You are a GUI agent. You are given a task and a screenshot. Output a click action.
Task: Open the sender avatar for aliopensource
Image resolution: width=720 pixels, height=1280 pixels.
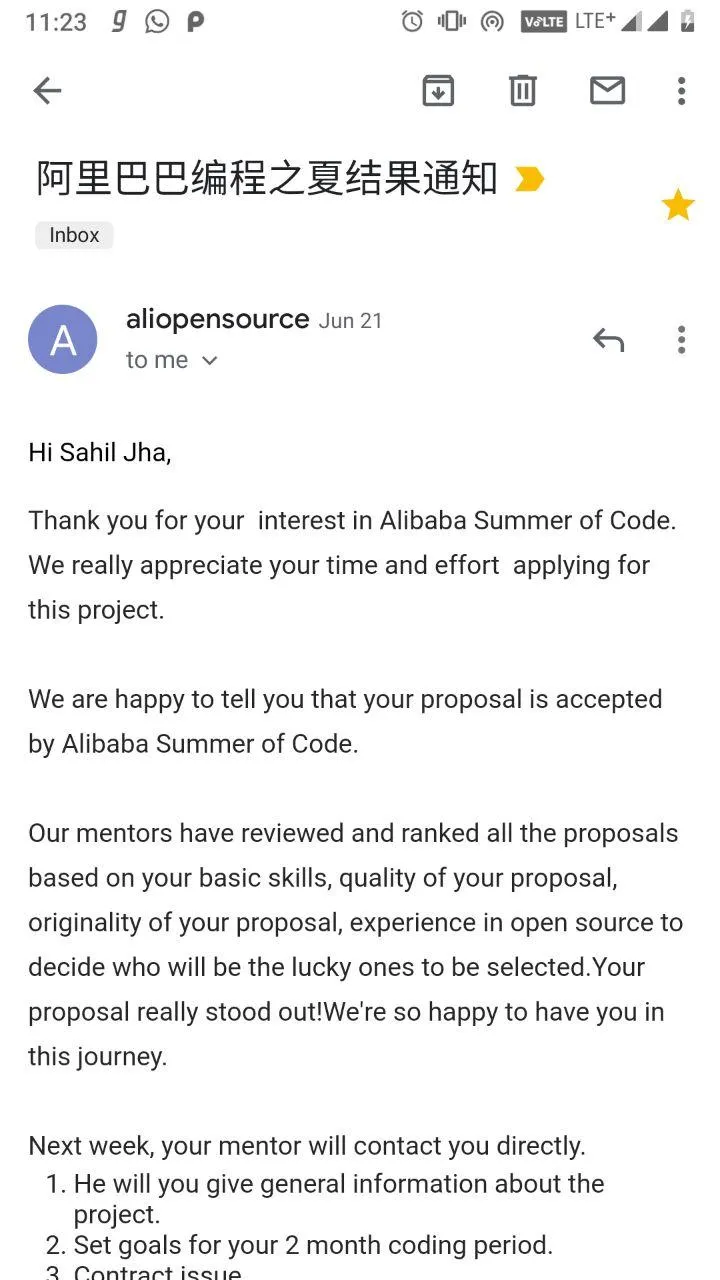coord(63,340)
